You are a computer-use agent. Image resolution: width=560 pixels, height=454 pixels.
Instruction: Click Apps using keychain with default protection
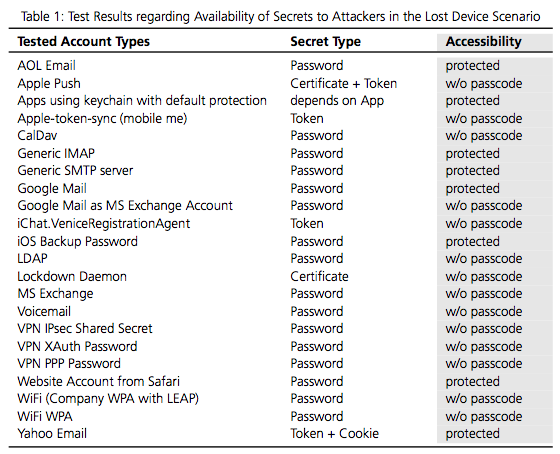(x=142, y=101)
